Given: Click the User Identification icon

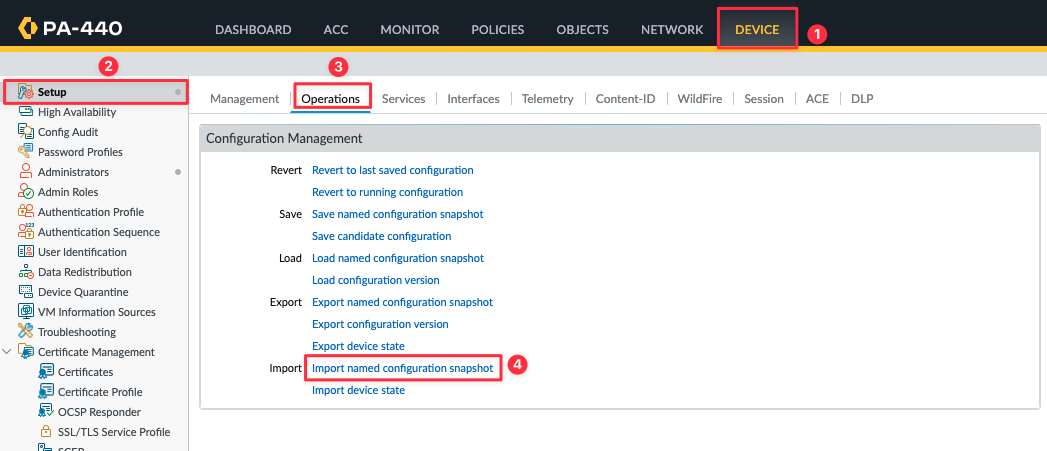Looking at the screenshot, I should [x=25, y=252].
